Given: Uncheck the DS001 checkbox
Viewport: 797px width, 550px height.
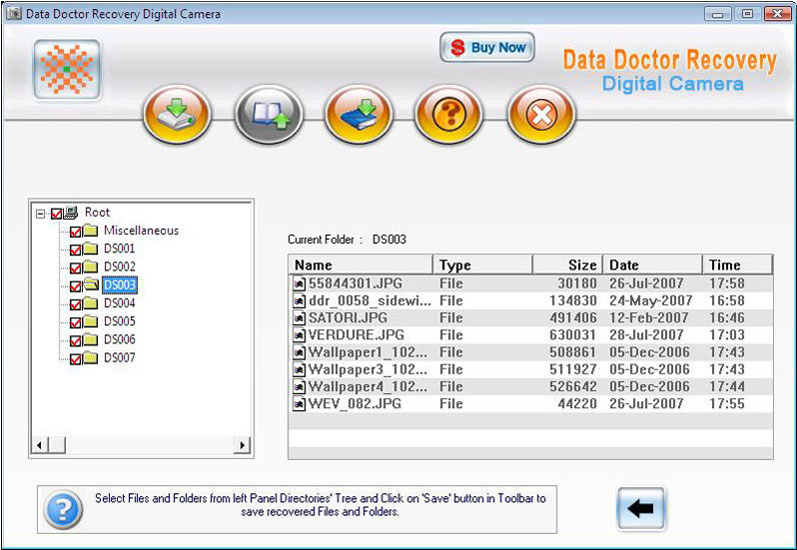Looking at the screenshot, I should click(x=75, y=250).
